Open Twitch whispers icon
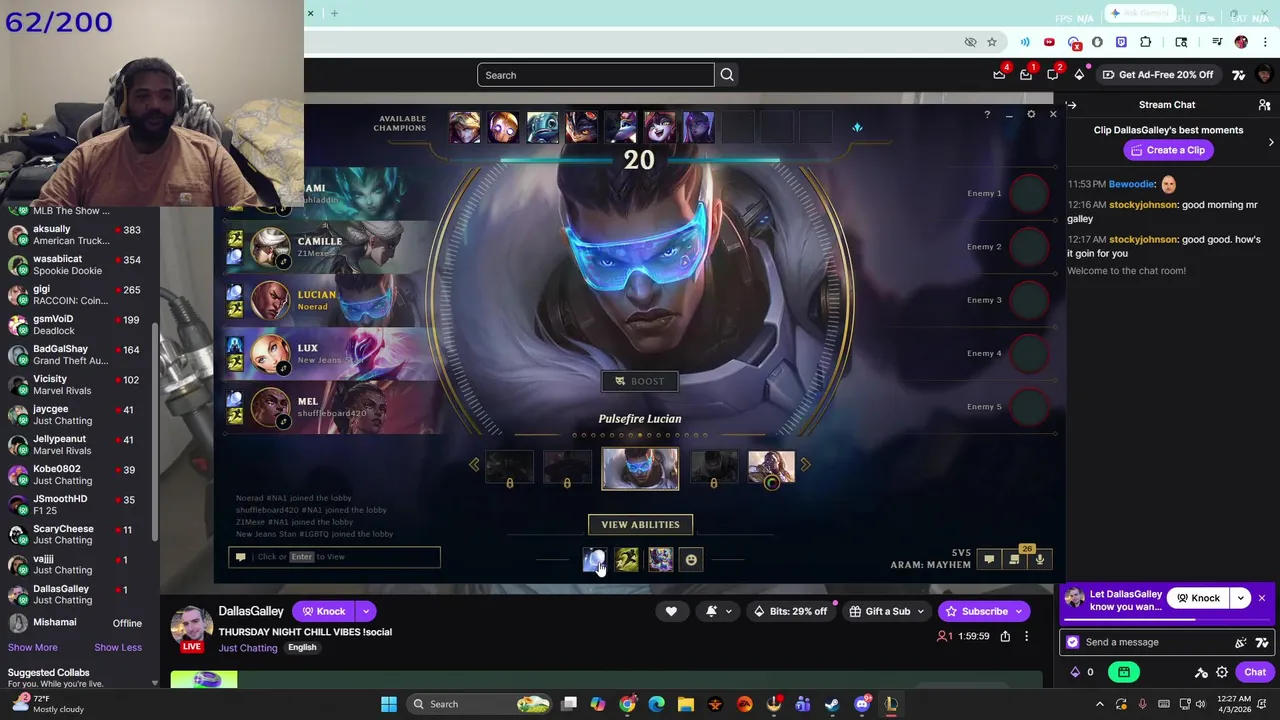The height and width of the screenshot is (720, 1280). (x=1053, y=75)
